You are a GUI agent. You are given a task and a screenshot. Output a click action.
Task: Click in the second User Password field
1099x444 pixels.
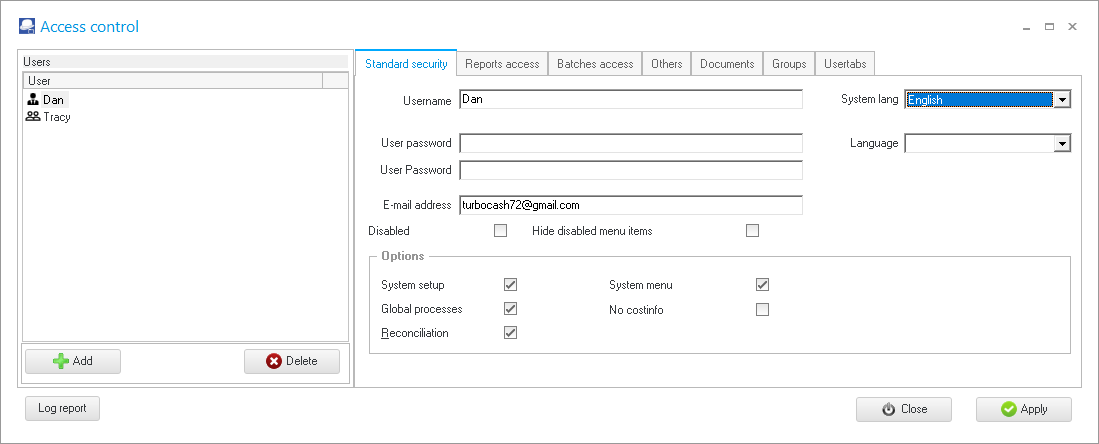[x=631, y=170]
